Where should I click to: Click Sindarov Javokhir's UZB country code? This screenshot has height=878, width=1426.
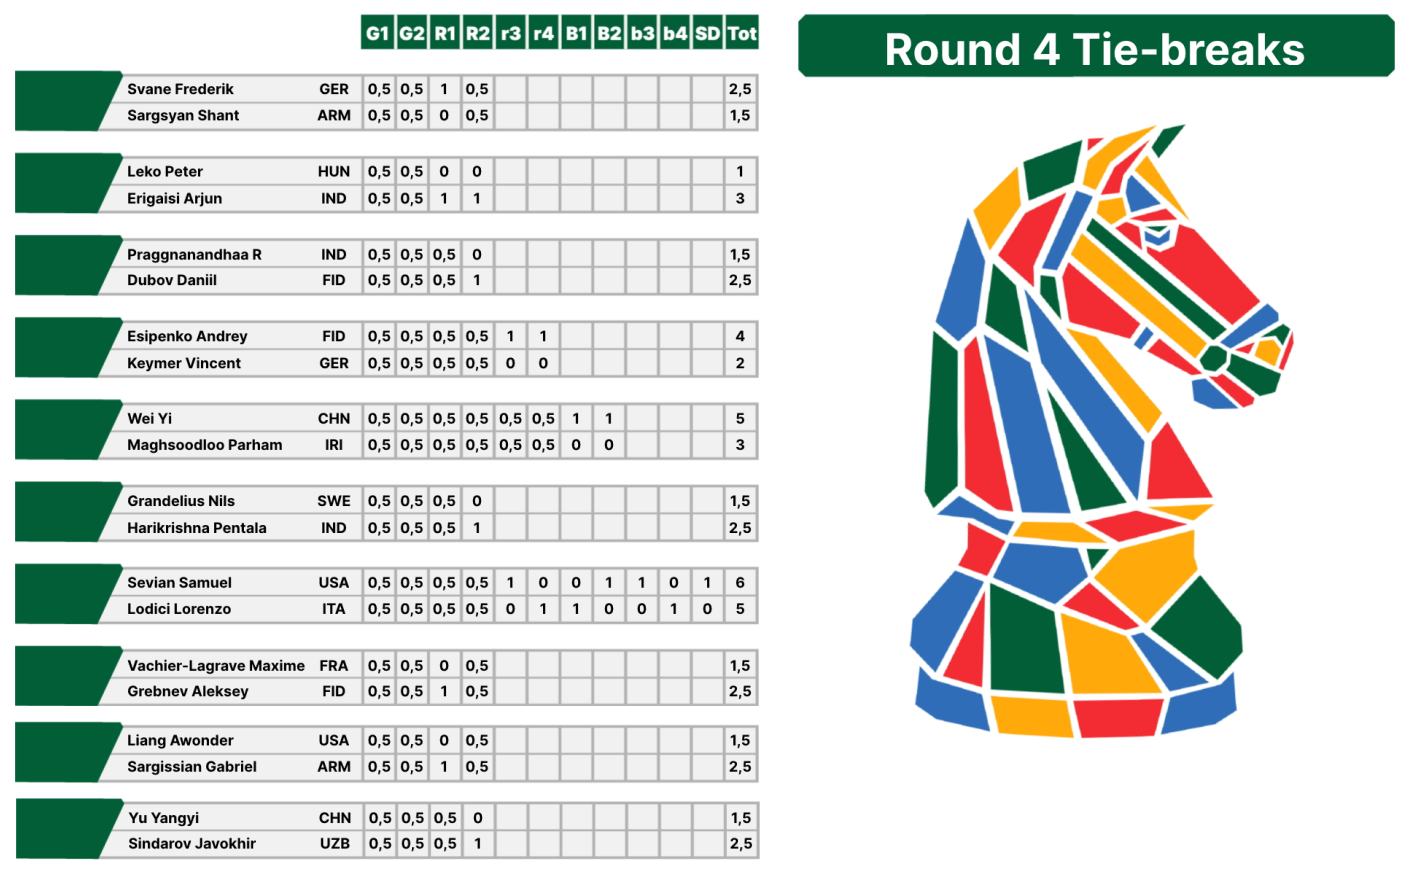point(335,843)
